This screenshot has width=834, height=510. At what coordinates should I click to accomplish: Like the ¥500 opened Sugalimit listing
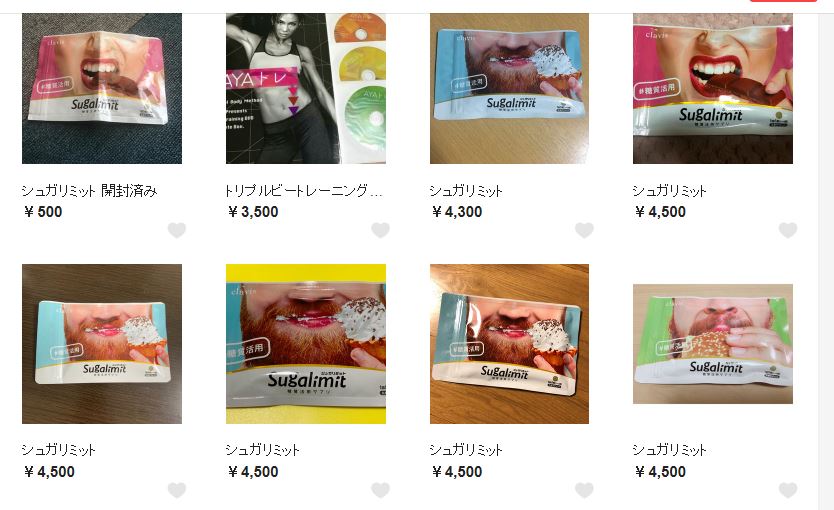tap(177, 230)
